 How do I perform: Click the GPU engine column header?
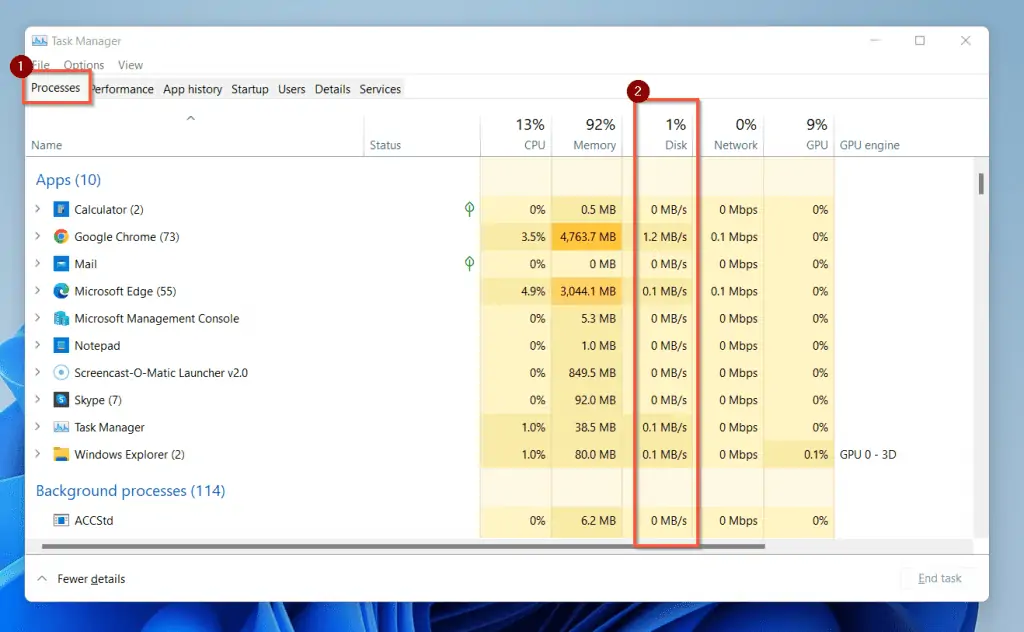tap(869, 145)
